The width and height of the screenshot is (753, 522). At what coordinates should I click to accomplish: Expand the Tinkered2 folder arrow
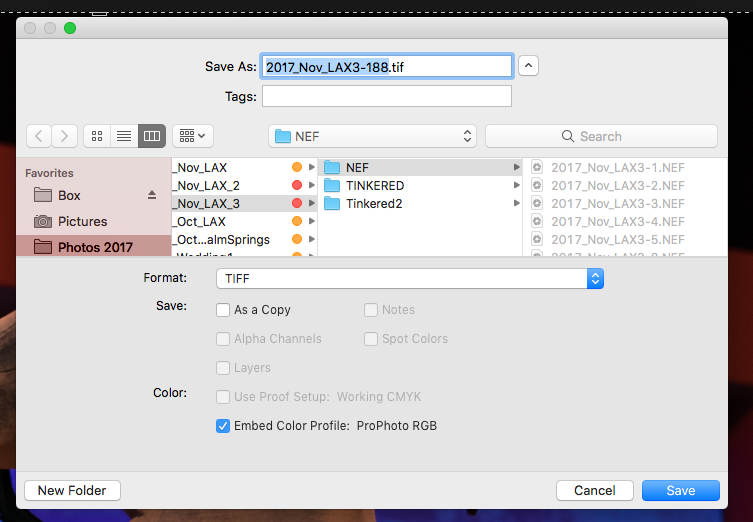tap(516, 203)
